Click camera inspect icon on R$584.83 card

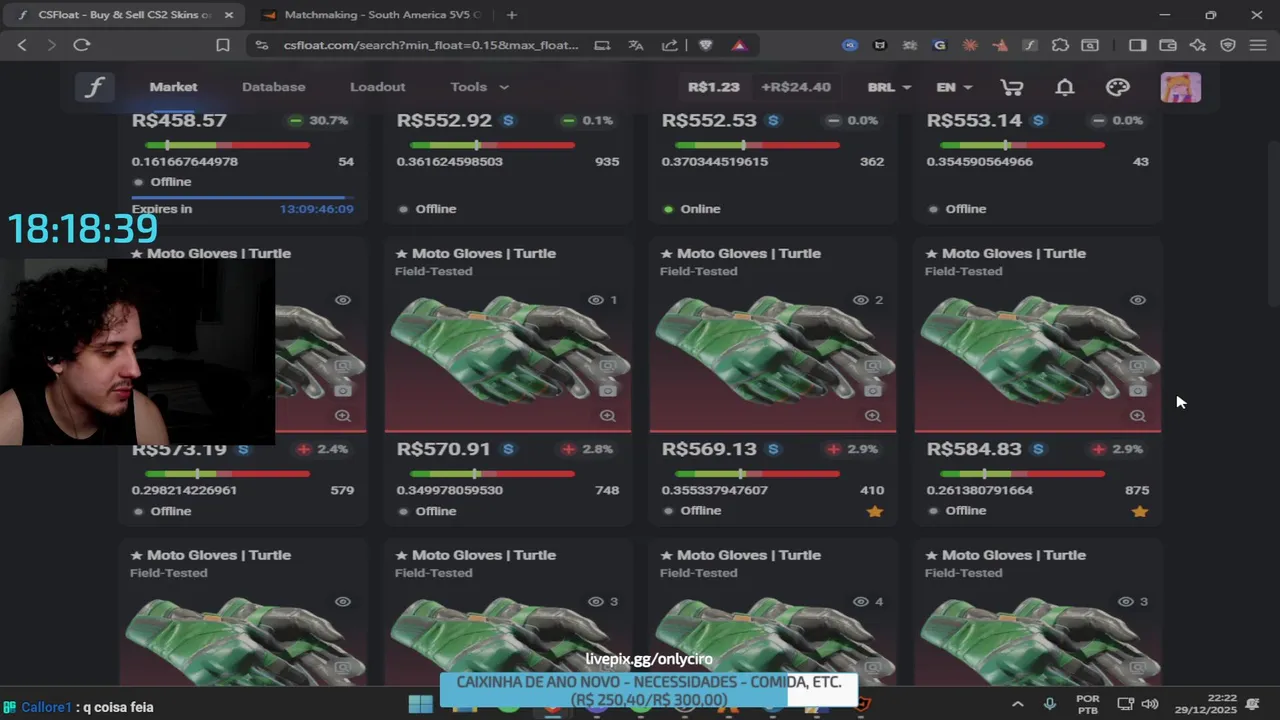coord(1138,390)
